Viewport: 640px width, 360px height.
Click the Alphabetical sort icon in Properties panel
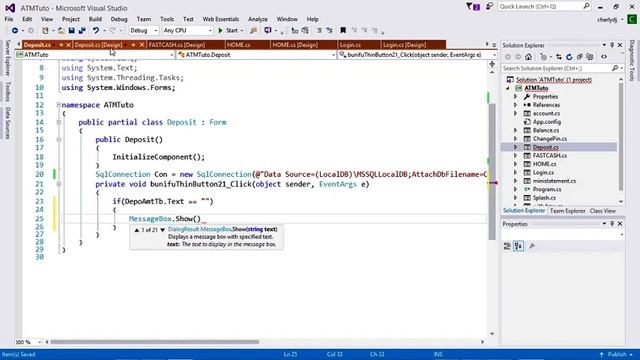(518, 246)
